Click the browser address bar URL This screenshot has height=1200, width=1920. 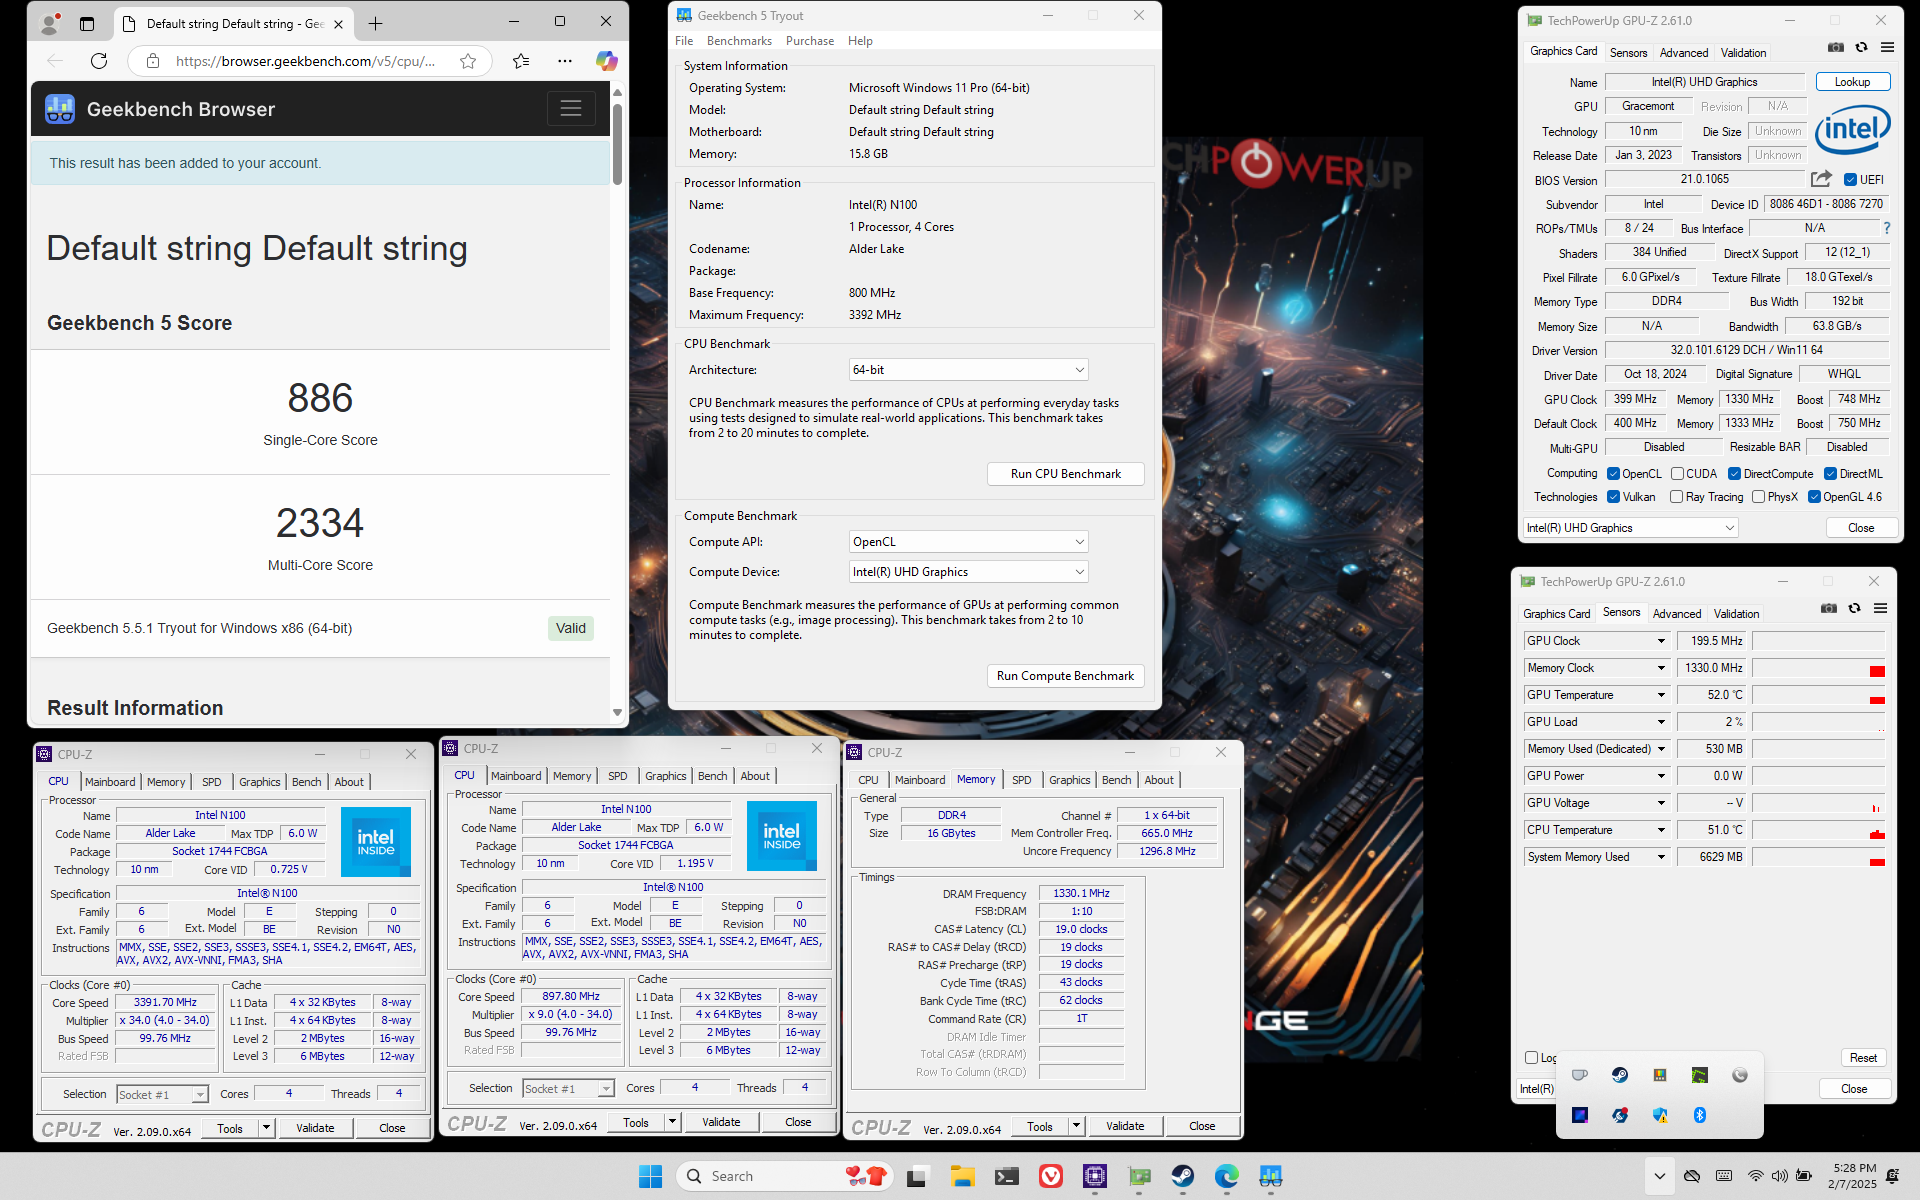click(x=305, y=61)
